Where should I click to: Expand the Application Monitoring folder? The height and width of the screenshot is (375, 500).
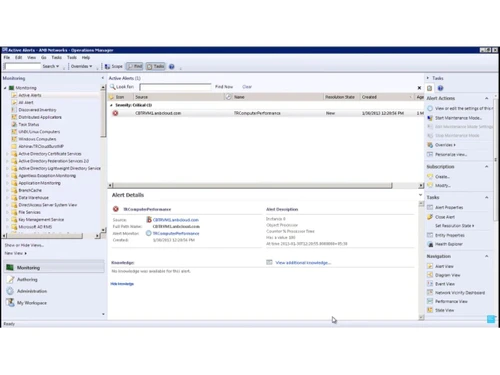click(7, 183)
